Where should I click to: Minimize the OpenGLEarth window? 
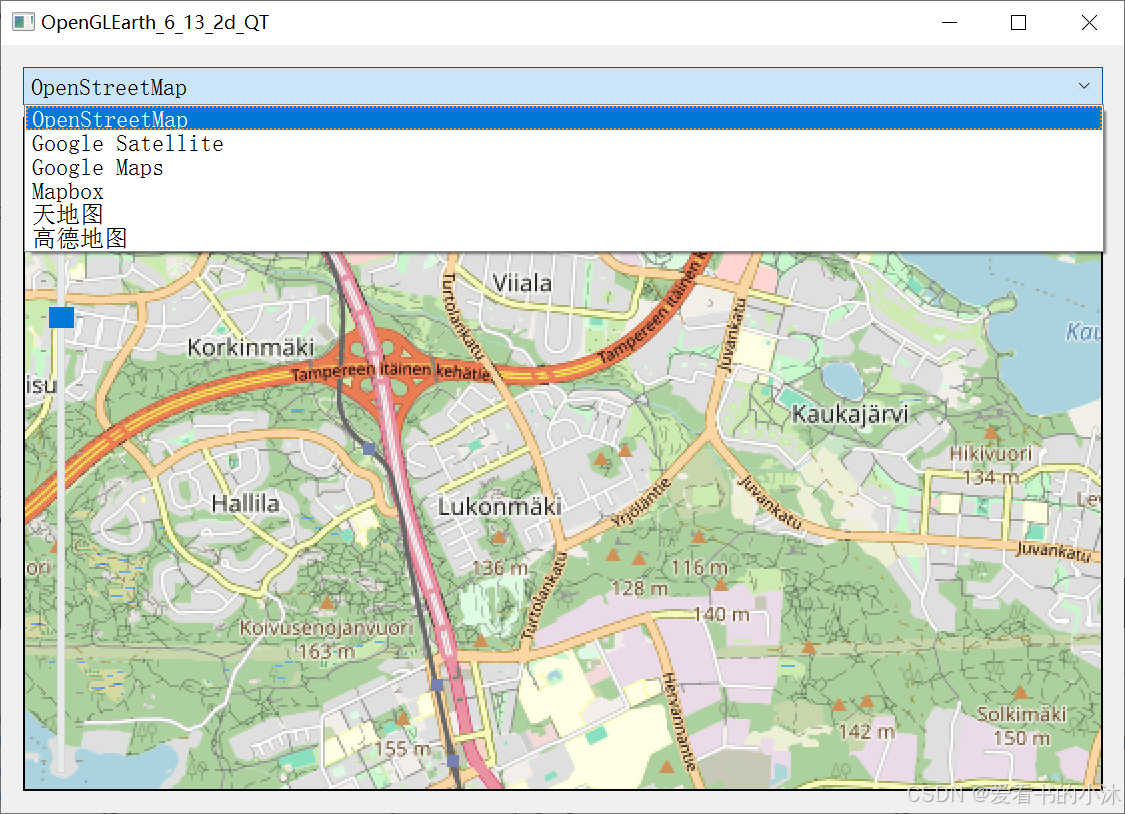click(949, 22)
